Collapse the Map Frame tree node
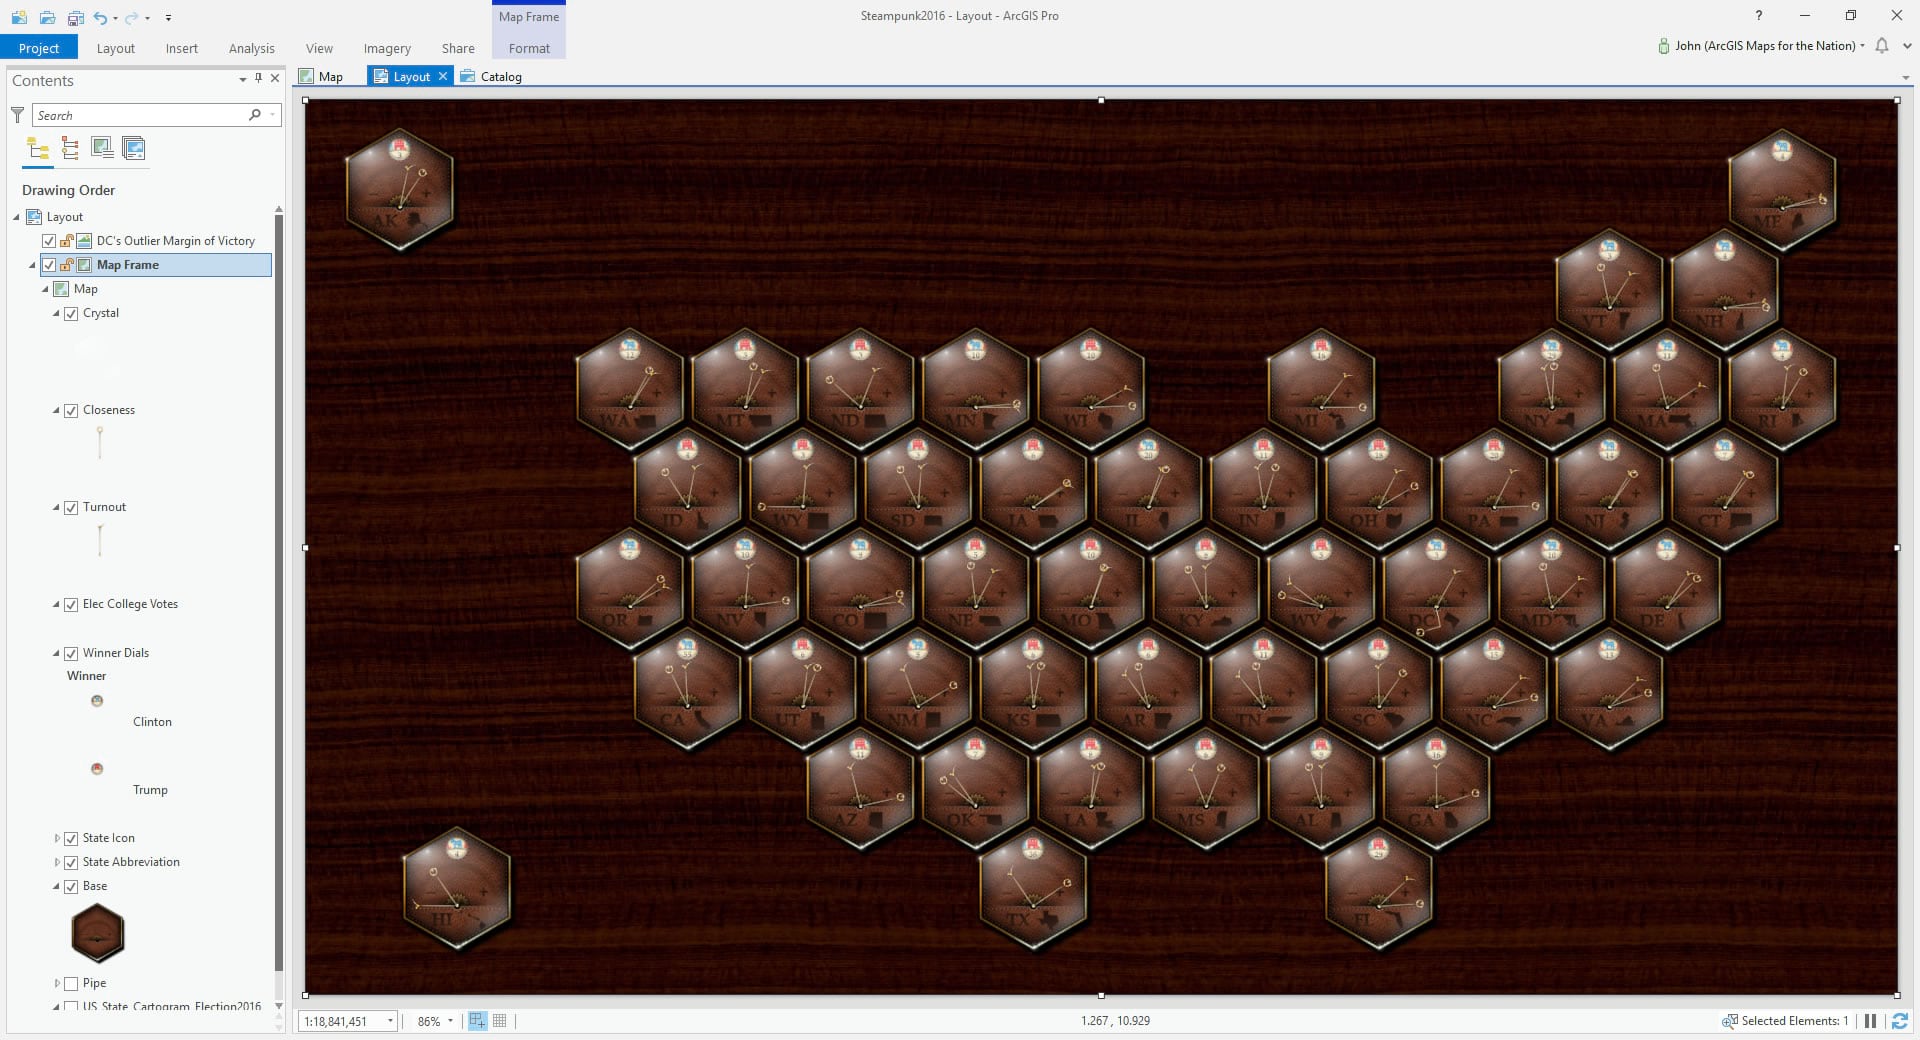Viewport: 1920px width, 1040px height. click(32, 265)
